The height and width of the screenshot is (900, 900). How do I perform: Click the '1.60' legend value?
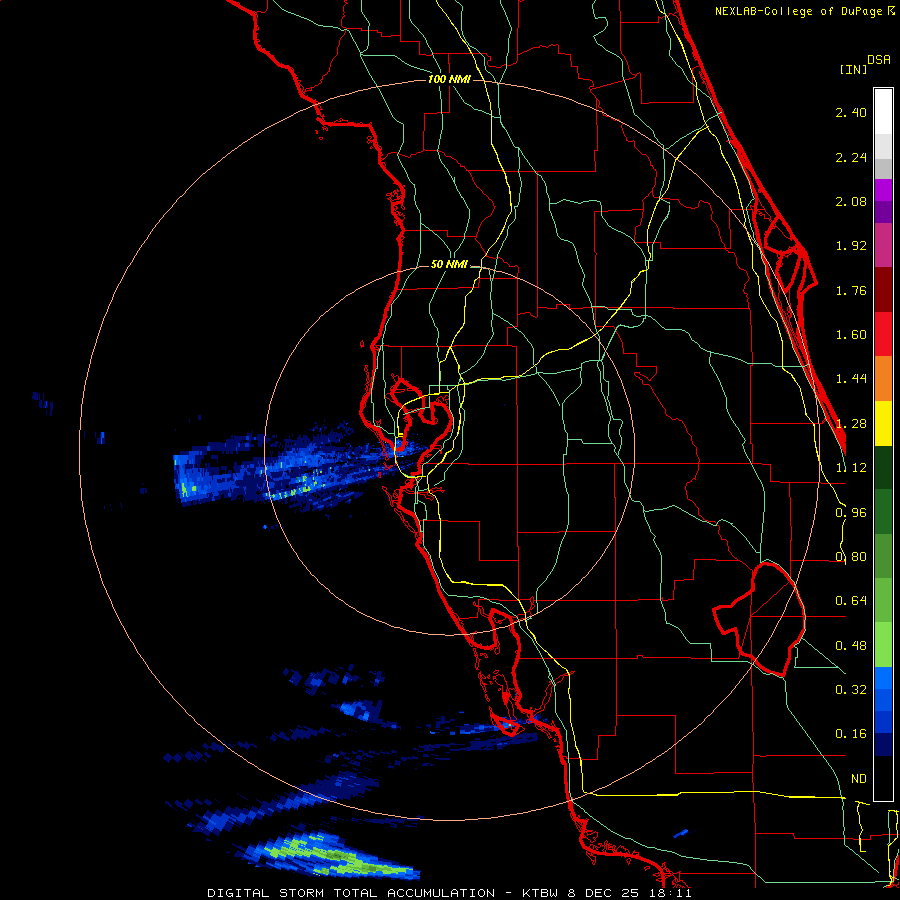(851, 335)
